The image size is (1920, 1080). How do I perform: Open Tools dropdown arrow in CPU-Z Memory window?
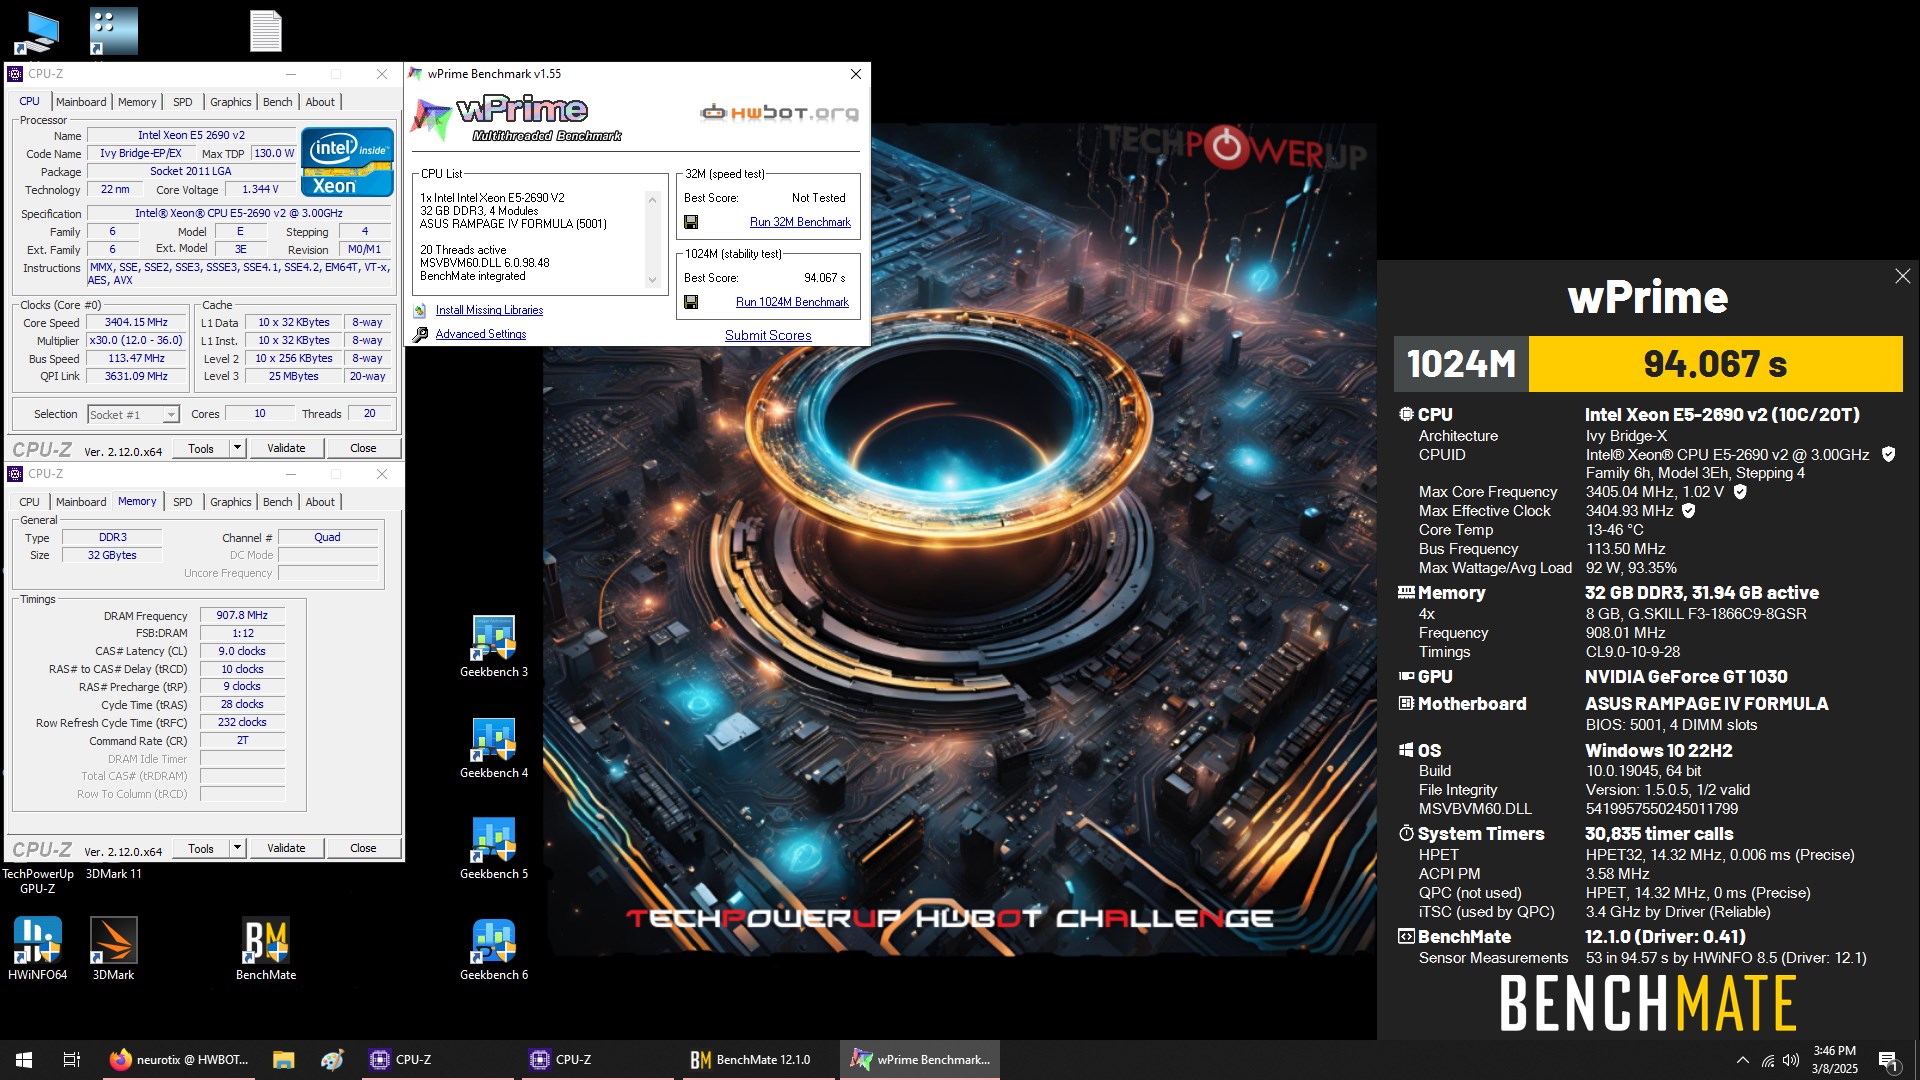pyautogui.click(x=238, y=848)
